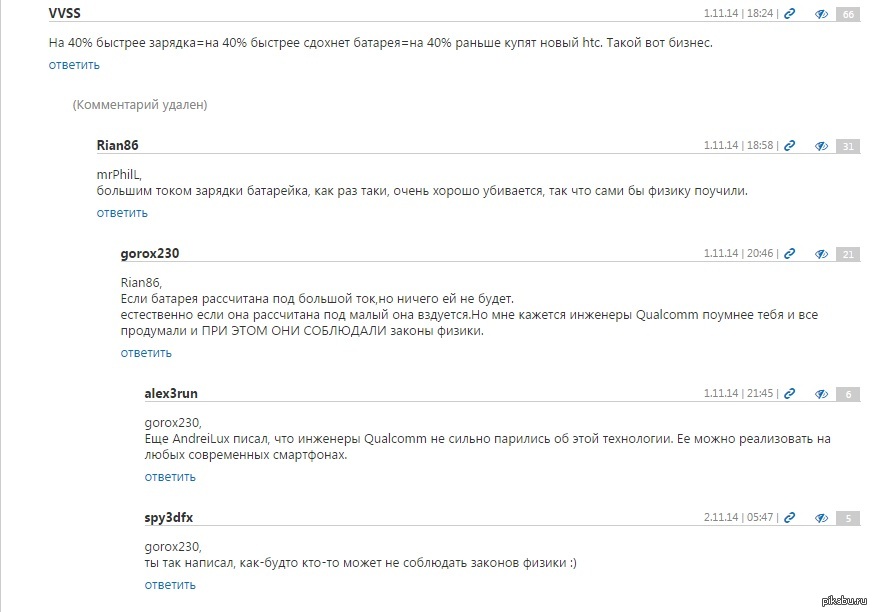
Task: Click rating badge 21 on gorox230 comment
Action: (x=848, y=254)
